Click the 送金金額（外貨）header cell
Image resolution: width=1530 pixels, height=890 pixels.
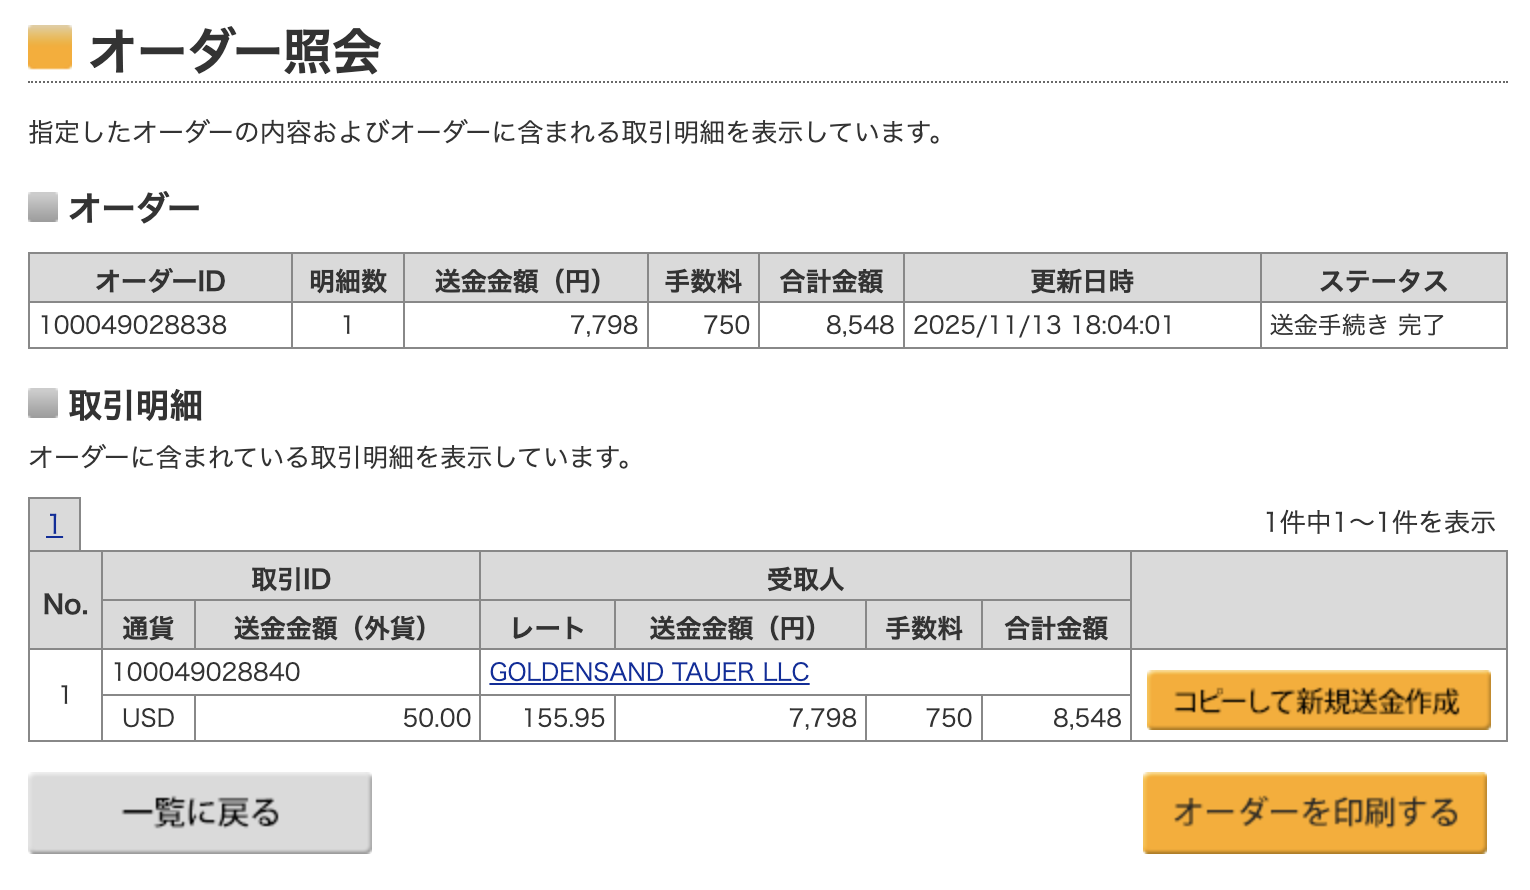pos(336,626)
